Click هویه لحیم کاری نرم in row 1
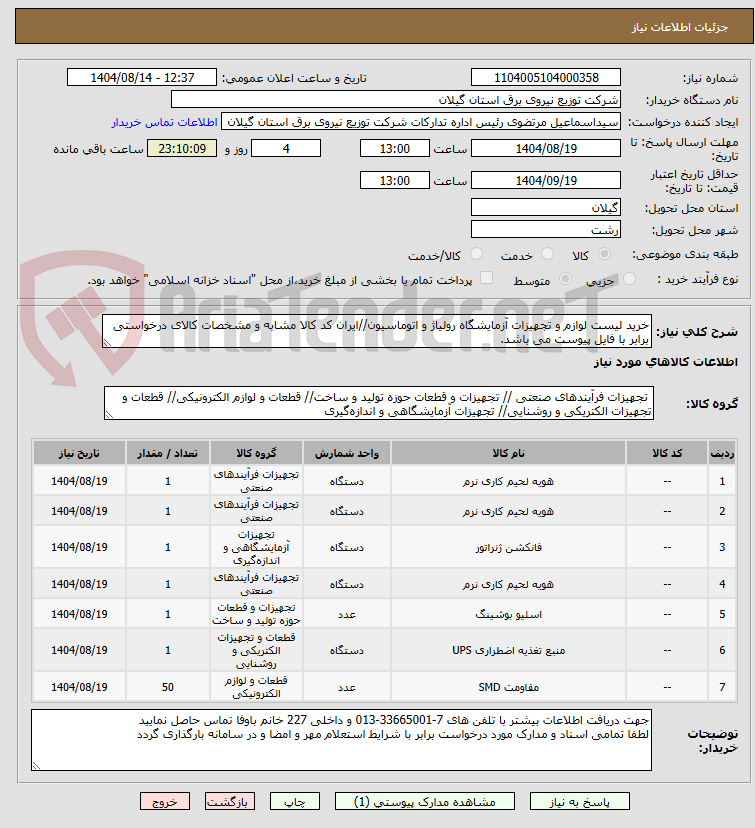This screenshot has height=828, width=755. click(508, 481)
